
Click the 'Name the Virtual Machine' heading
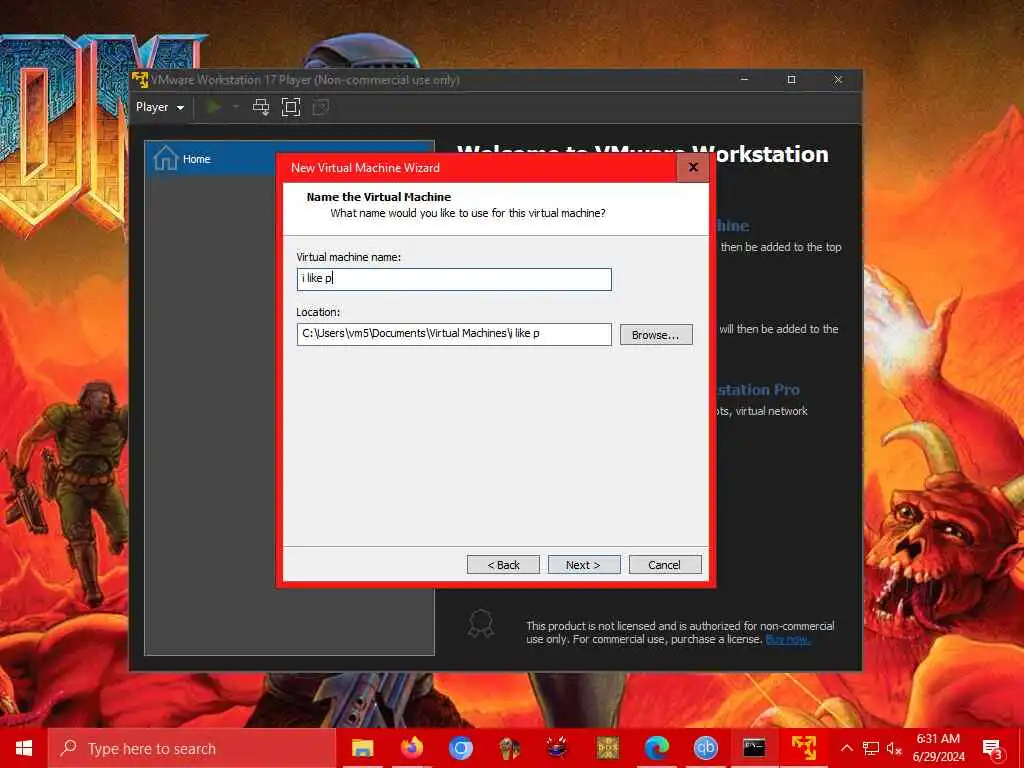click(x=379, y=197)
